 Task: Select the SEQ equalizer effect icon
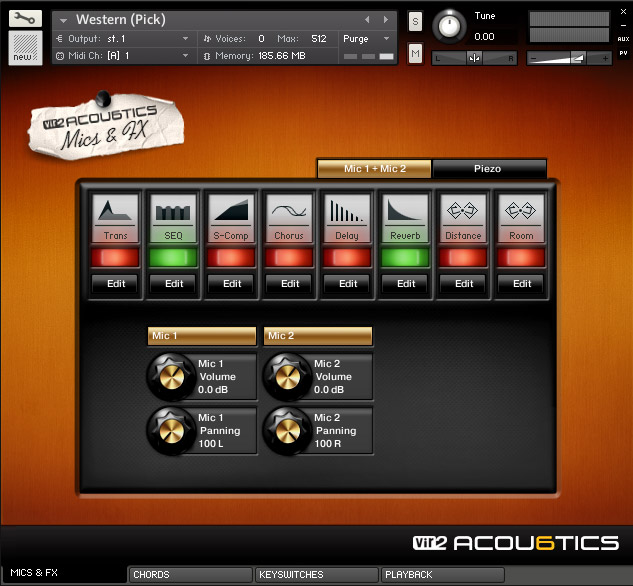coord(174,211)
